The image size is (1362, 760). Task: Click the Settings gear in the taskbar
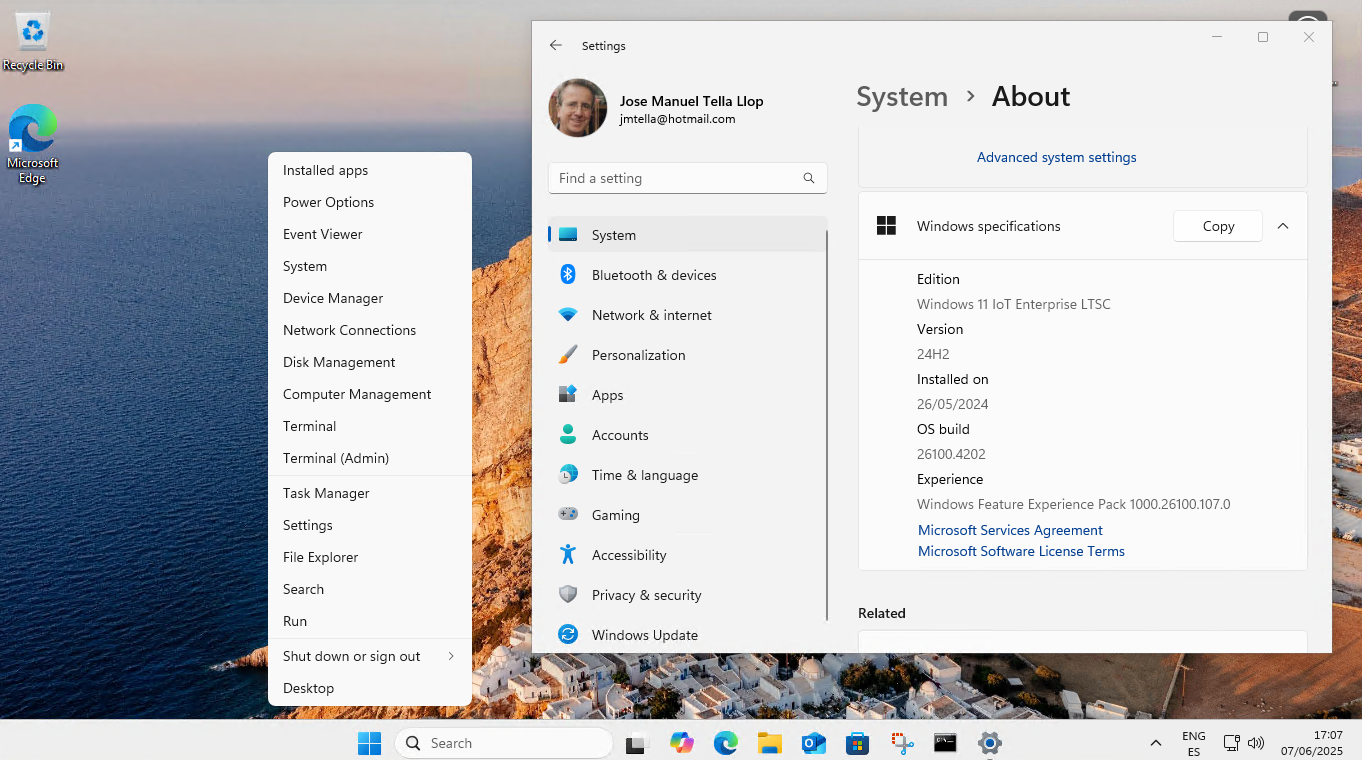pos(990,743)
